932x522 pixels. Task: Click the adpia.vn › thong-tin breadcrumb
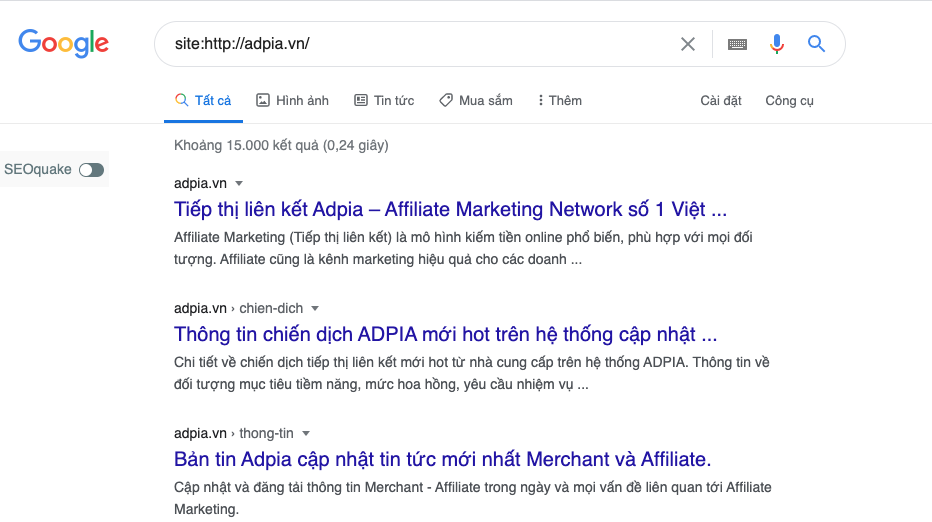234,433
